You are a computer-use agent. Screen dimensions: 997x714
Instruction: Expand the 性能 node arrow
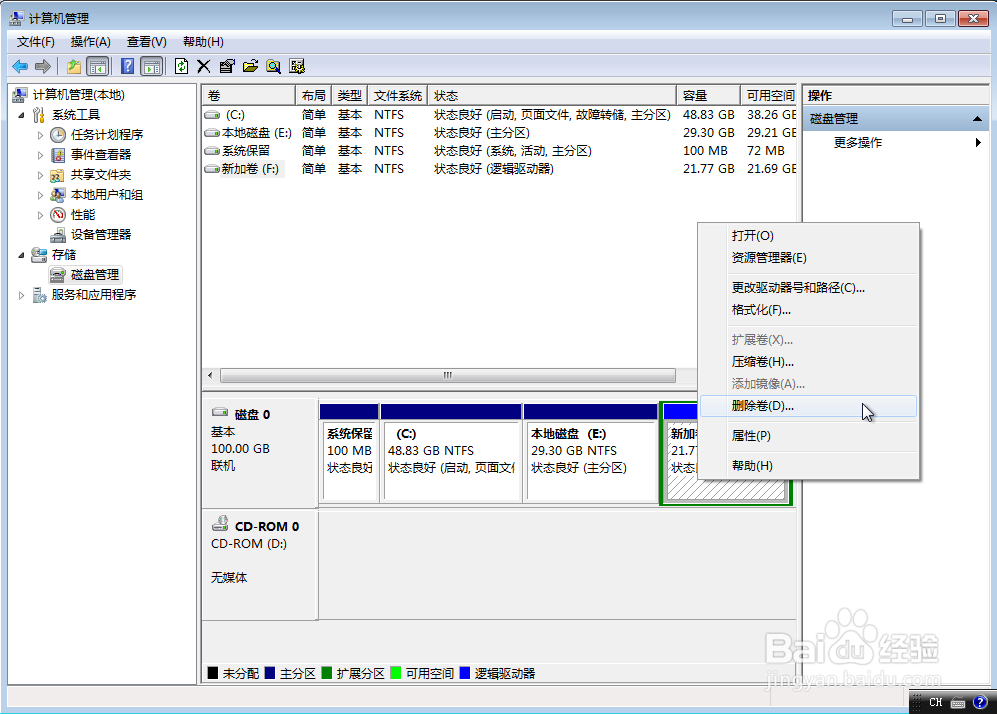point(40,215)
